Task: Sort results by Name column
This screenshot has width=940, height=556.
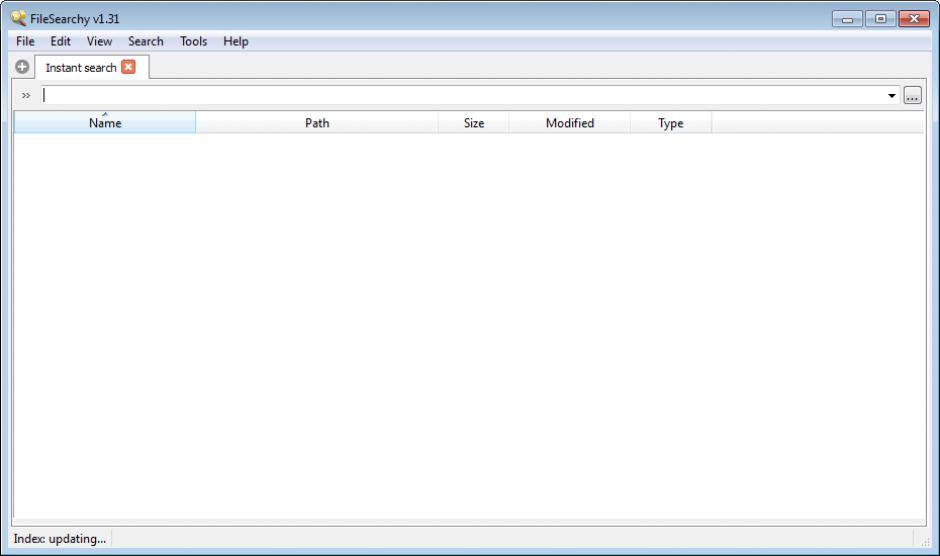Action: coord(105,122)
